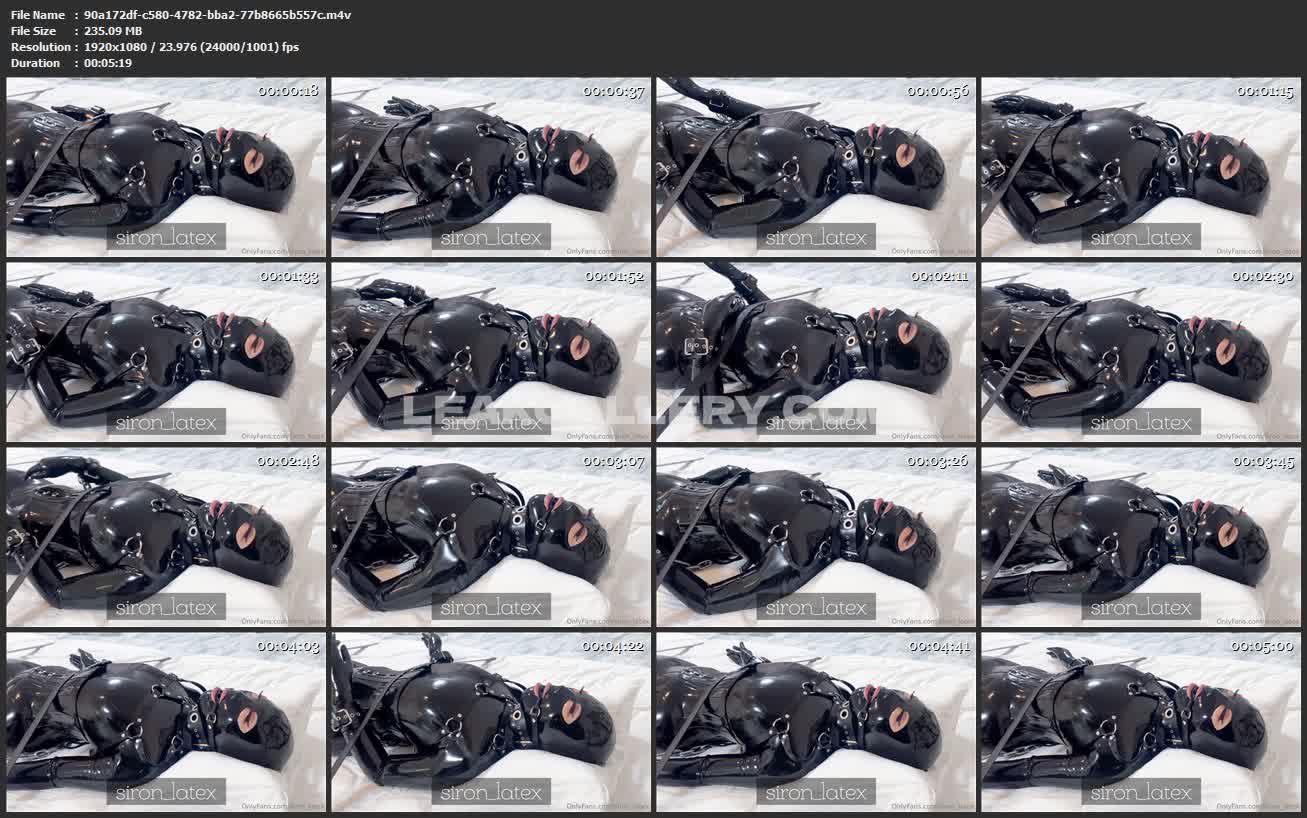Select the 00:00:56 thumbnail
The image size is (1307, 818).
coord(816,167)
